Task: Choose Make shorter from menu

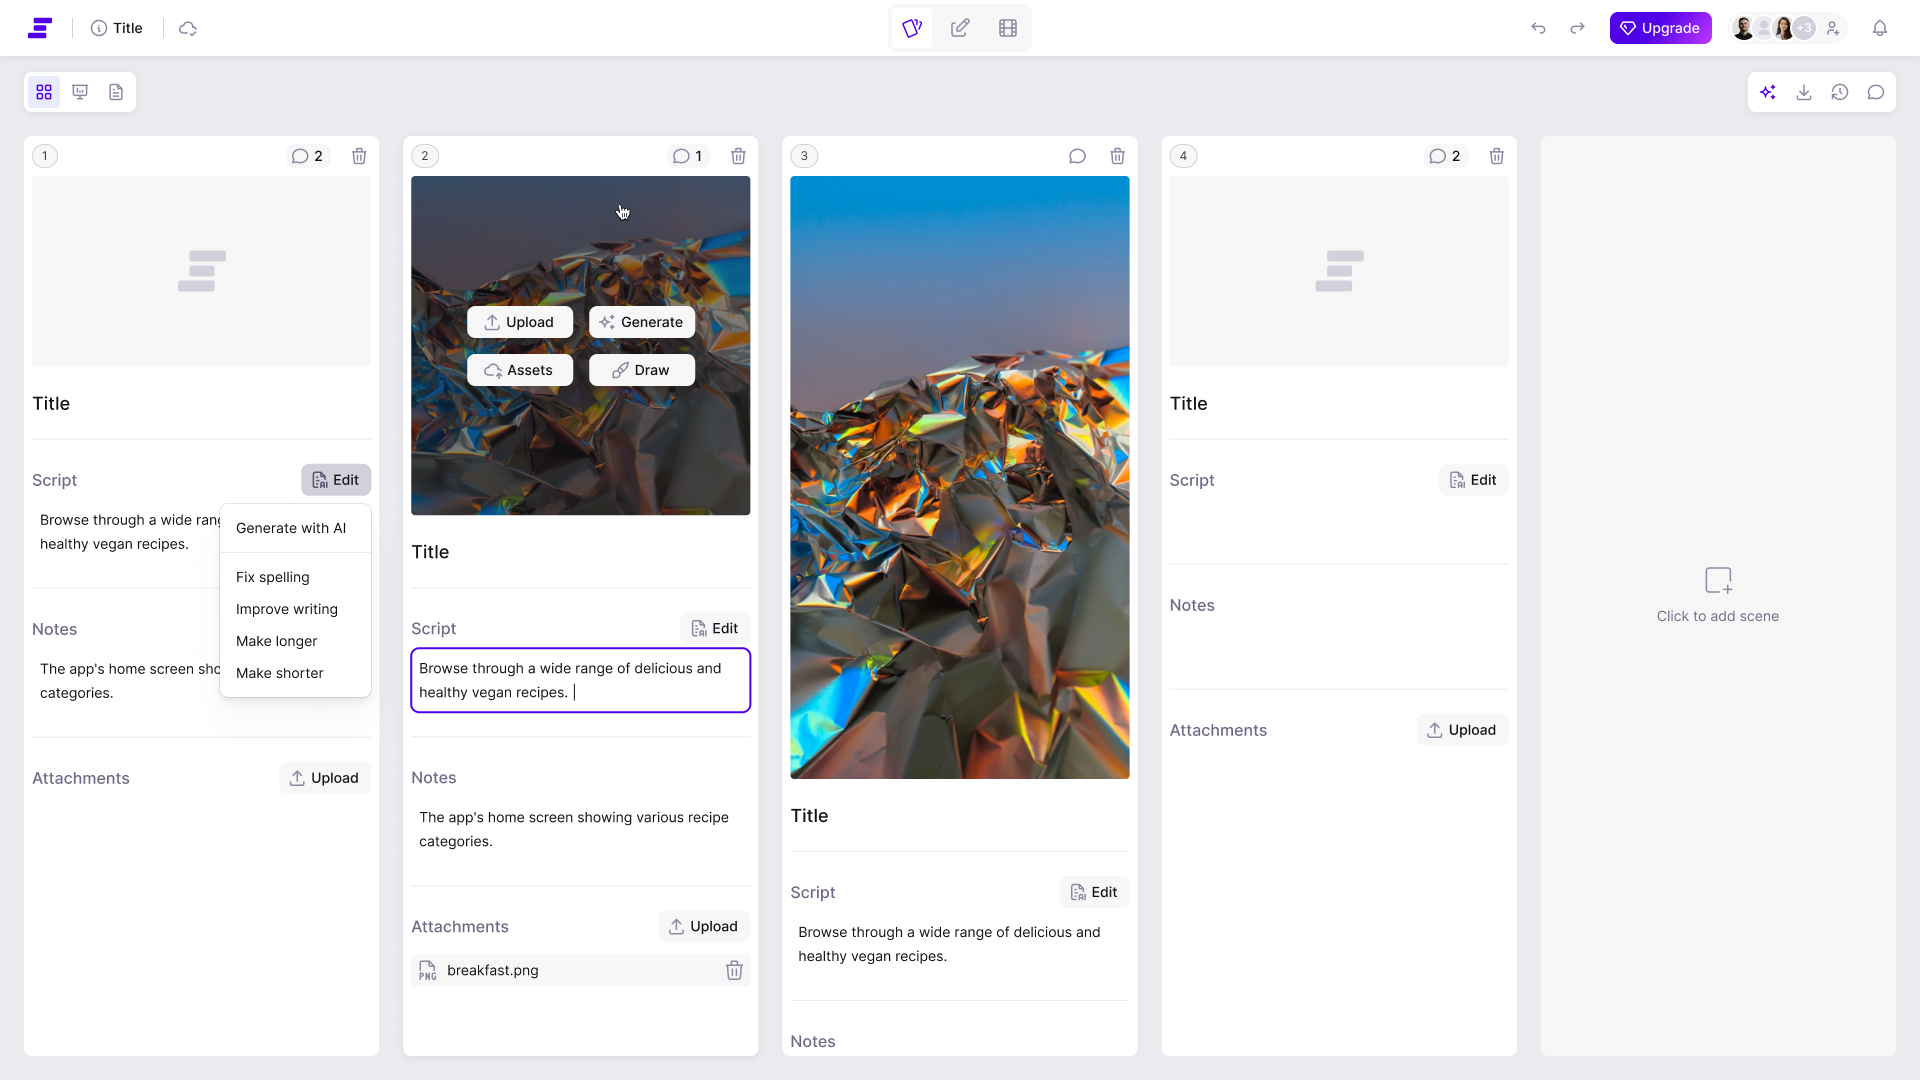Action: click(280, 673)
